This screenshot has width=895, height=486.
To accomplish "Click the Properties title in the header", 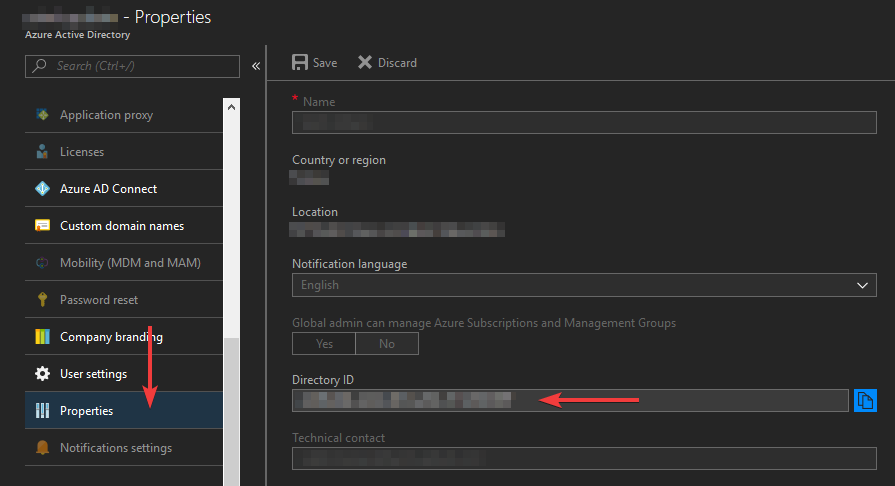I will coord(173,17).
